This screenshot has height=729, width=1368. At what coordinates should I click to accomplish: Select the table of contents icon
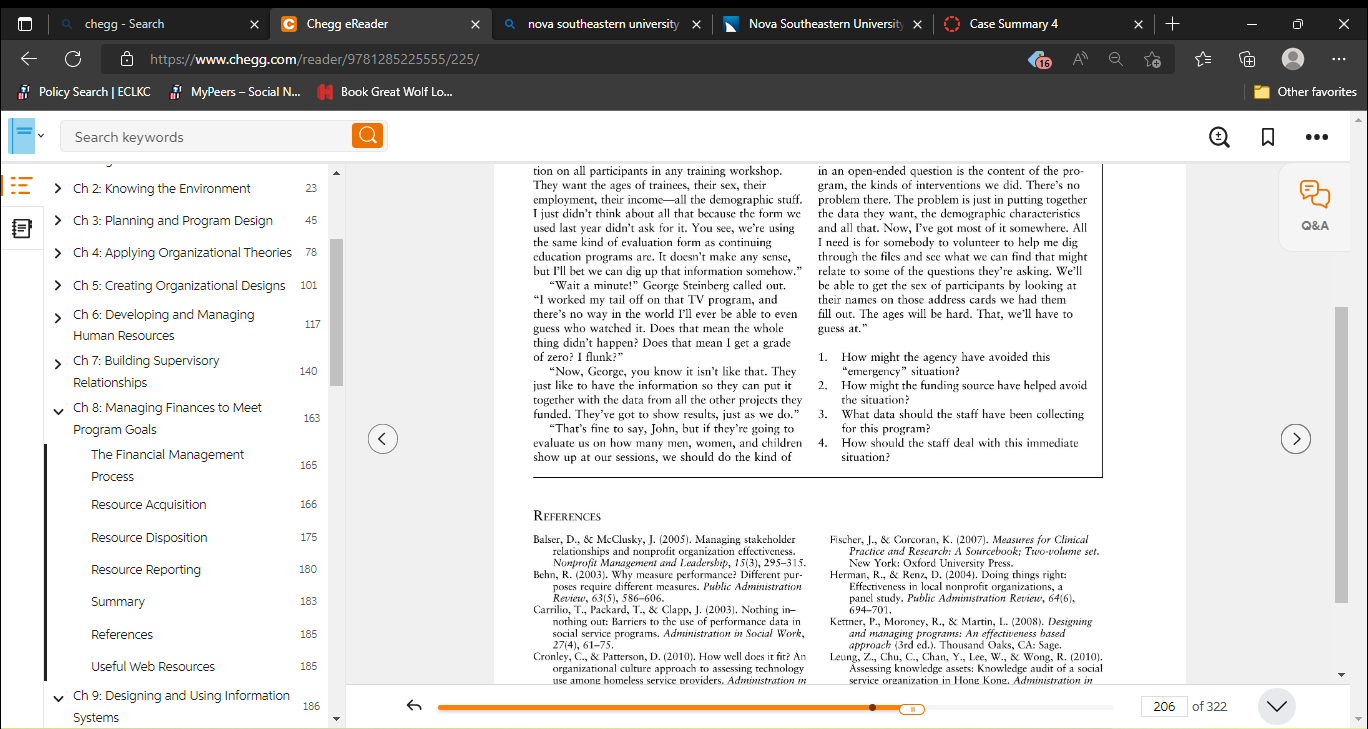coord(21,186)
